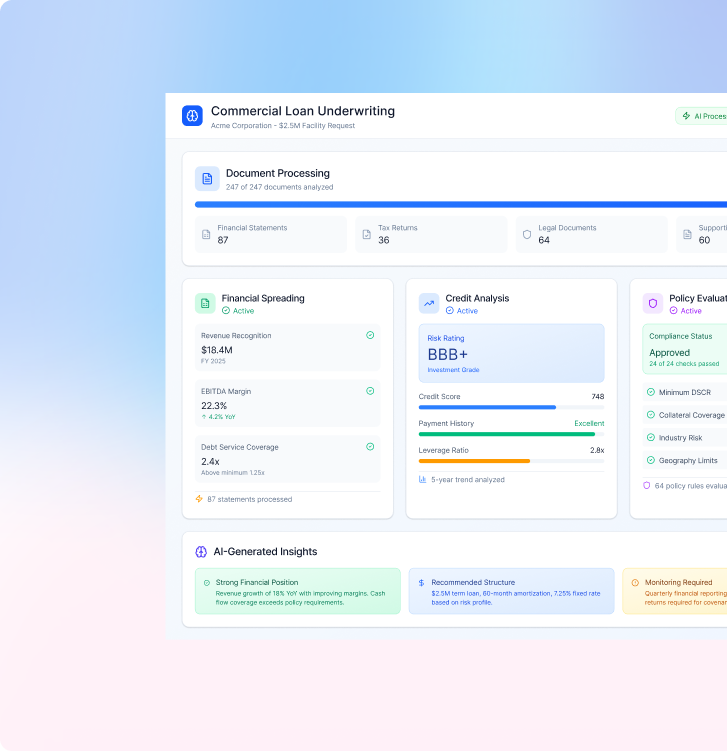Click the 5-year trend analyzed chart icon

[x=423, y=480]
